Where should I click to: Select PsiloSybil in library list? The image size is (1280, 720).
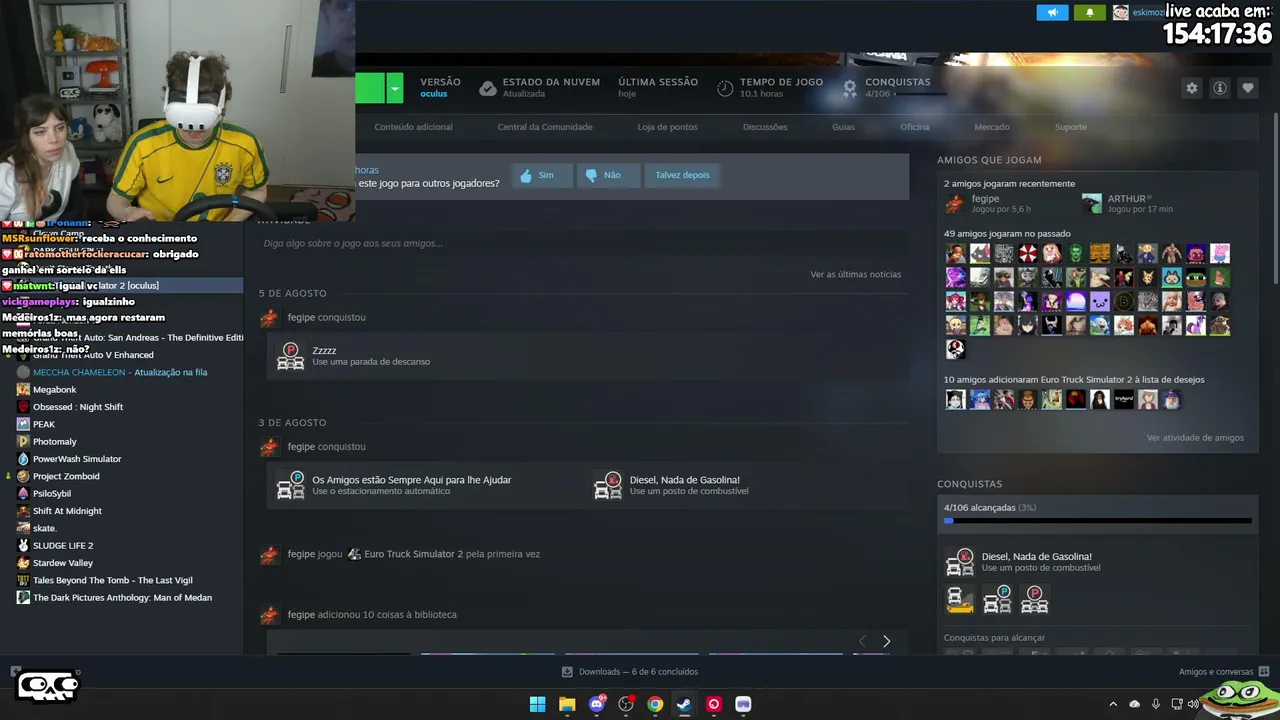click(x=52, y=494)
